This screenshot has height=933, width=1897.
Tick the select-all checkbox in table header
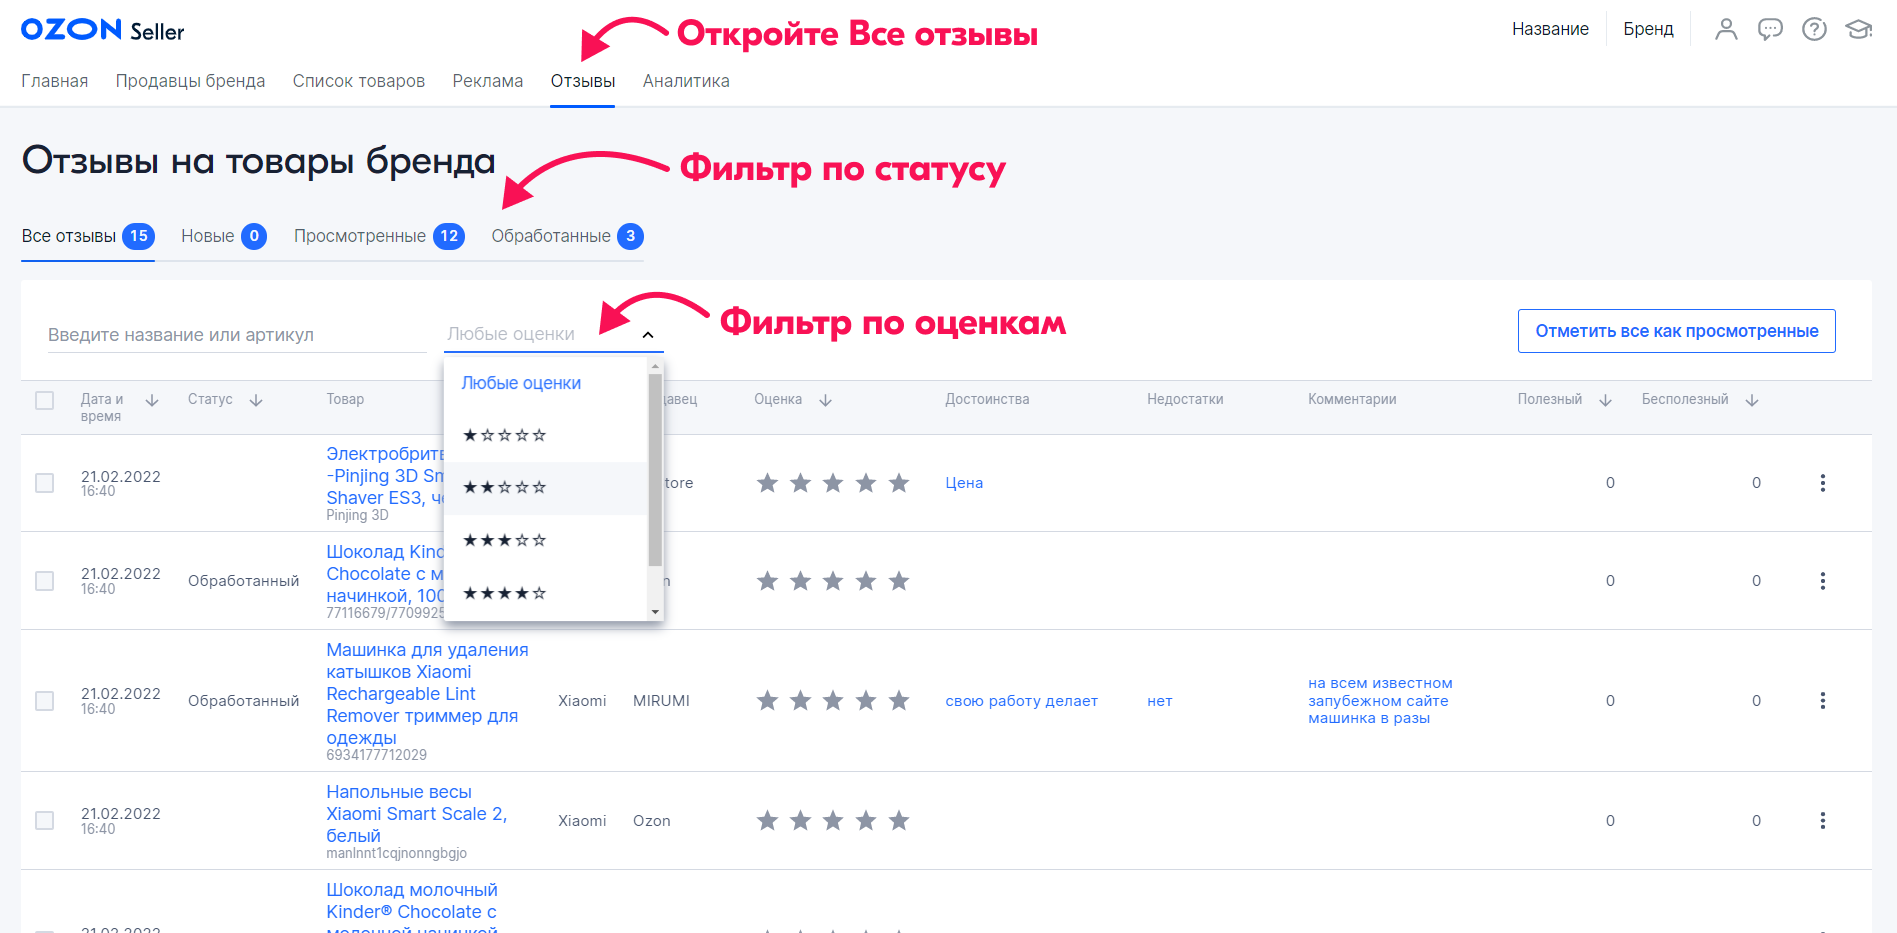[45, 400]
